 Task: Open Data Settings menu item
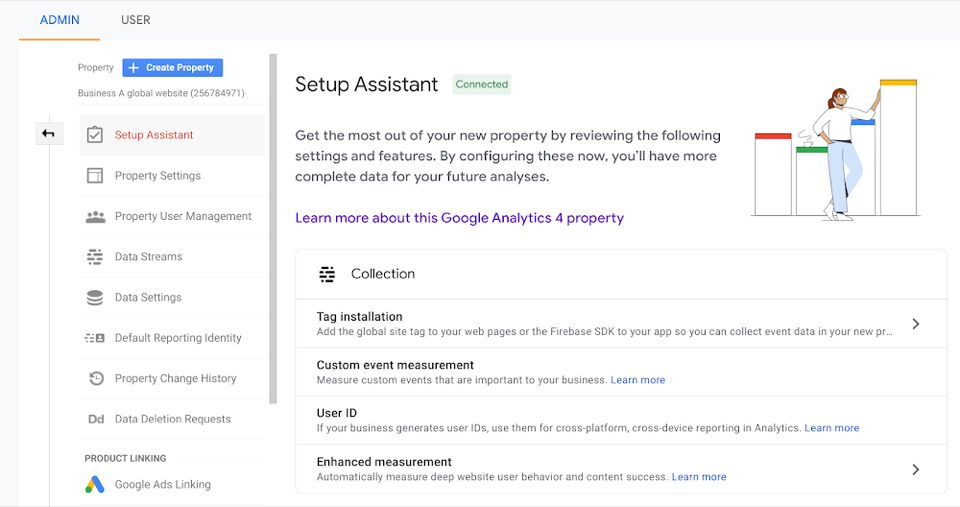[172, 298]
